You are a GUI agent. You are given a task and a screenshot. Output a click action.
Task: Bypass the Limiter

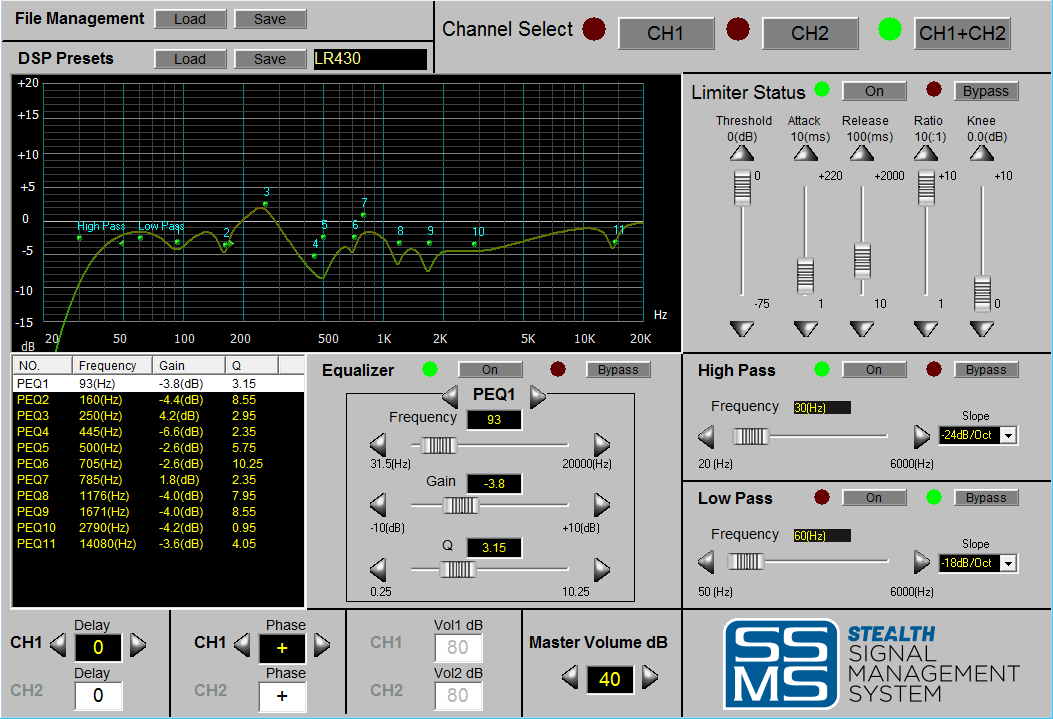pyautogui.click(x=985, y=91)
